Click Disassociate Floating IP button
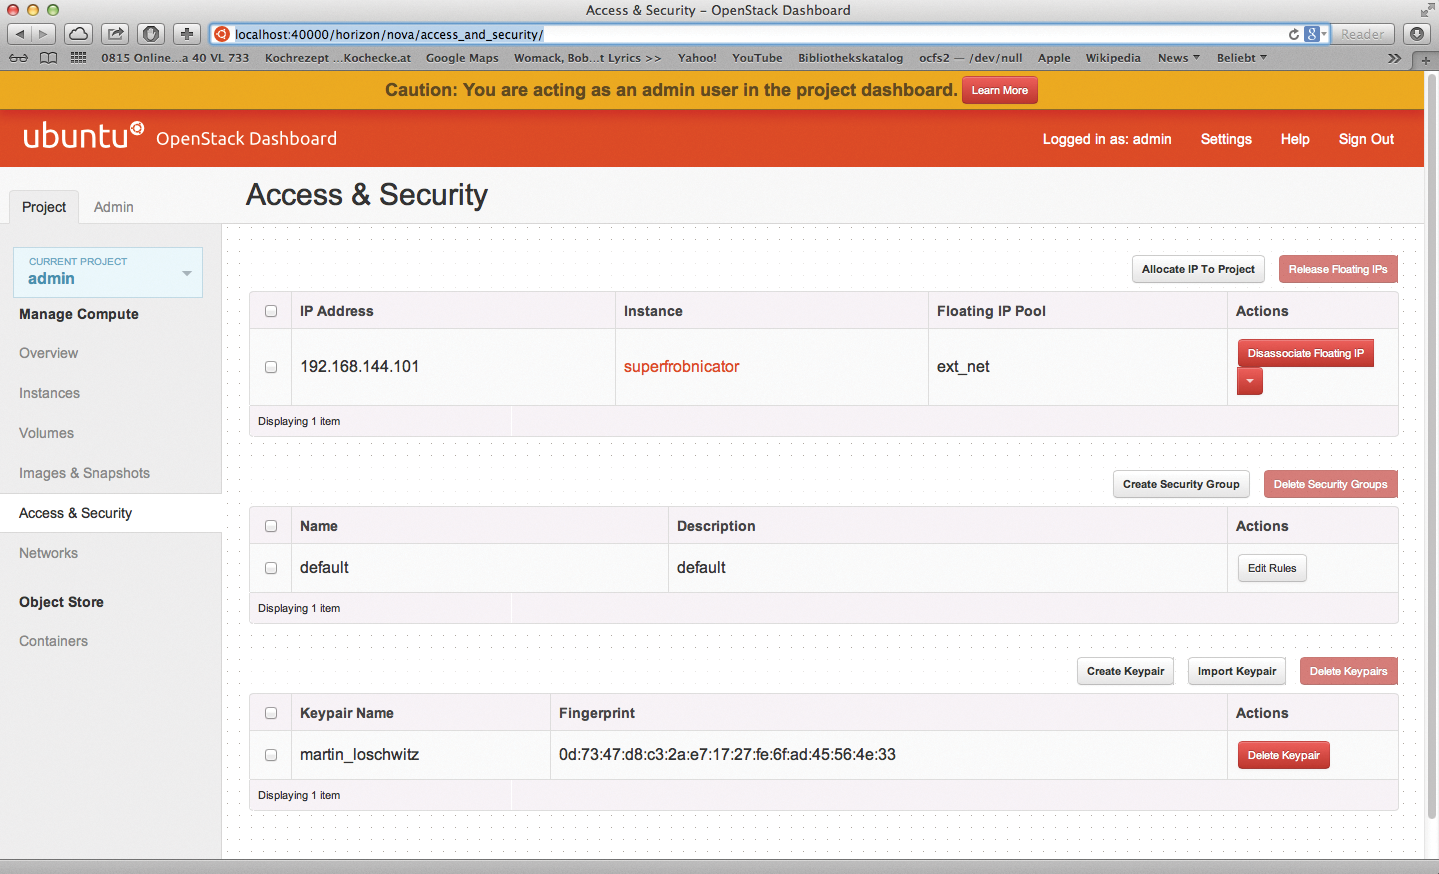The height and width of the screenshot is (874, 1439). (1305, 353)
